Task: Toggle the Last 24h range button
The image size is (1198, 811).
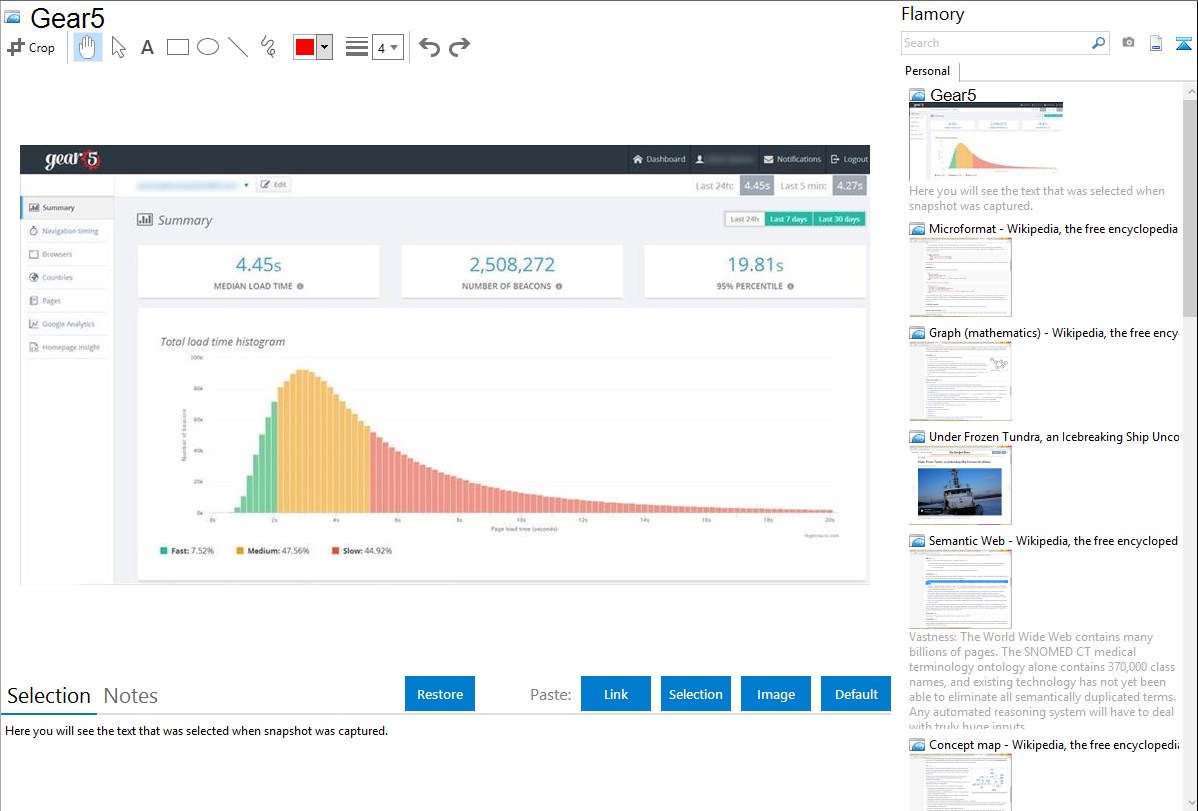Action: (744, 219)
